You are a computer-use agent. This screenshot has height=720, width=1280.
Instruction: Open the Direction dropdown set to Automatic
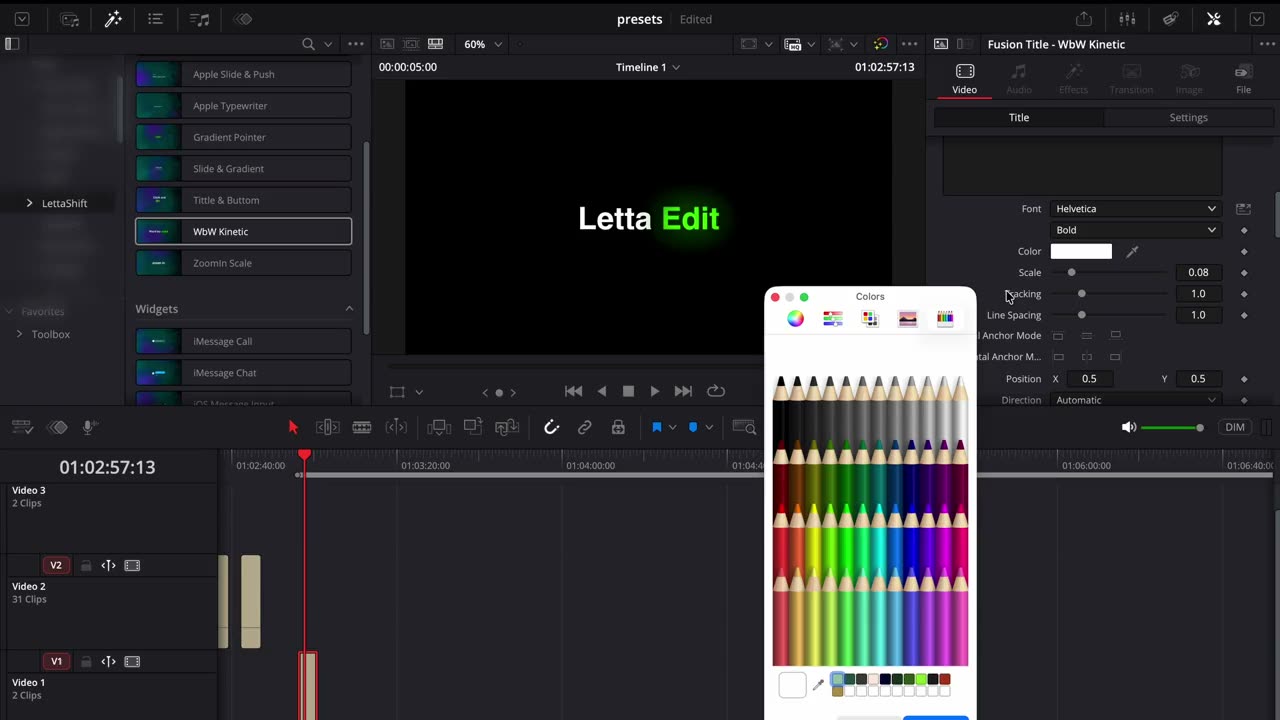1136,400
